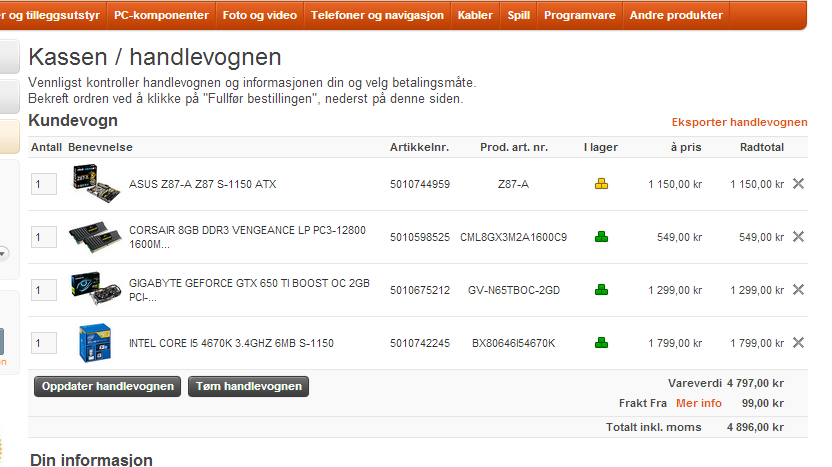This screenshot has height=467, width=832.
Task: Remove Gigabyte GTX 650 Ti from cart
Action: tap(798, 290)
